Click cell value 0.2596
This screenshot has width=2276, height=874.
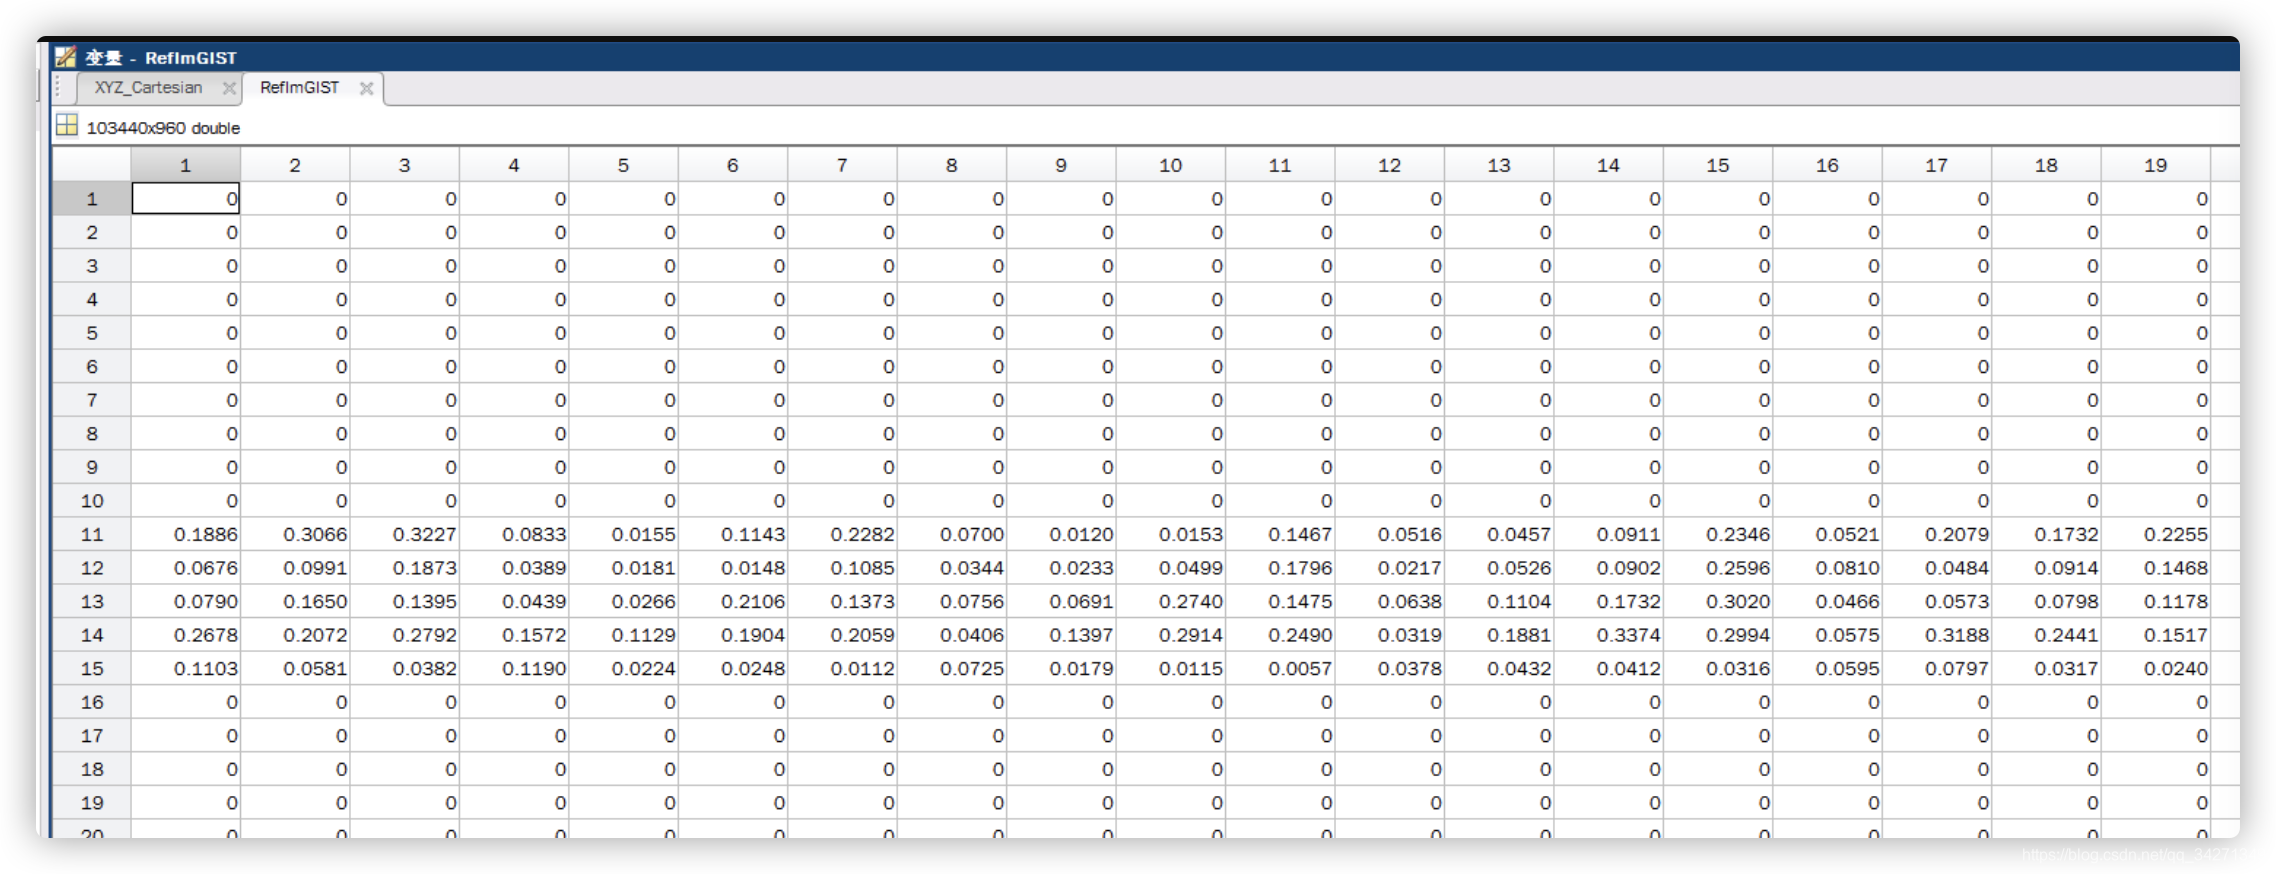click(1738, 568)
